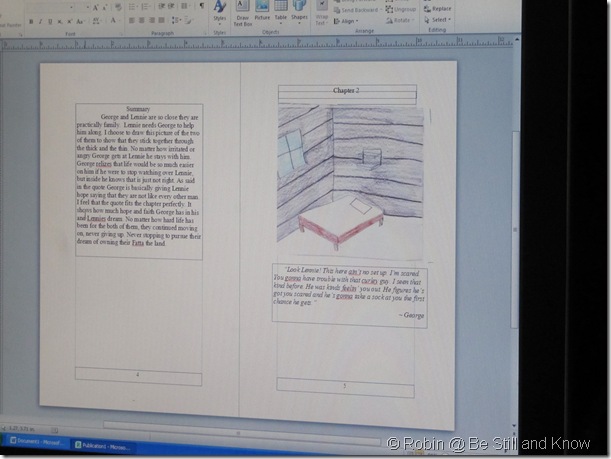Apply superscript formatting

[x=69, y=22]
